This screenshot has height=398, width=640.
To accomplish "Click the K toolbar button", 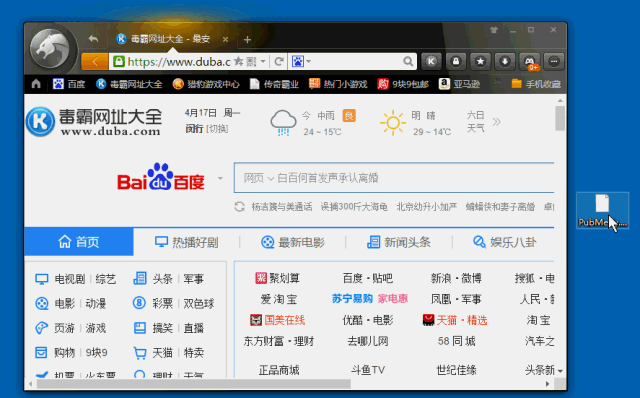I will 431,62.
